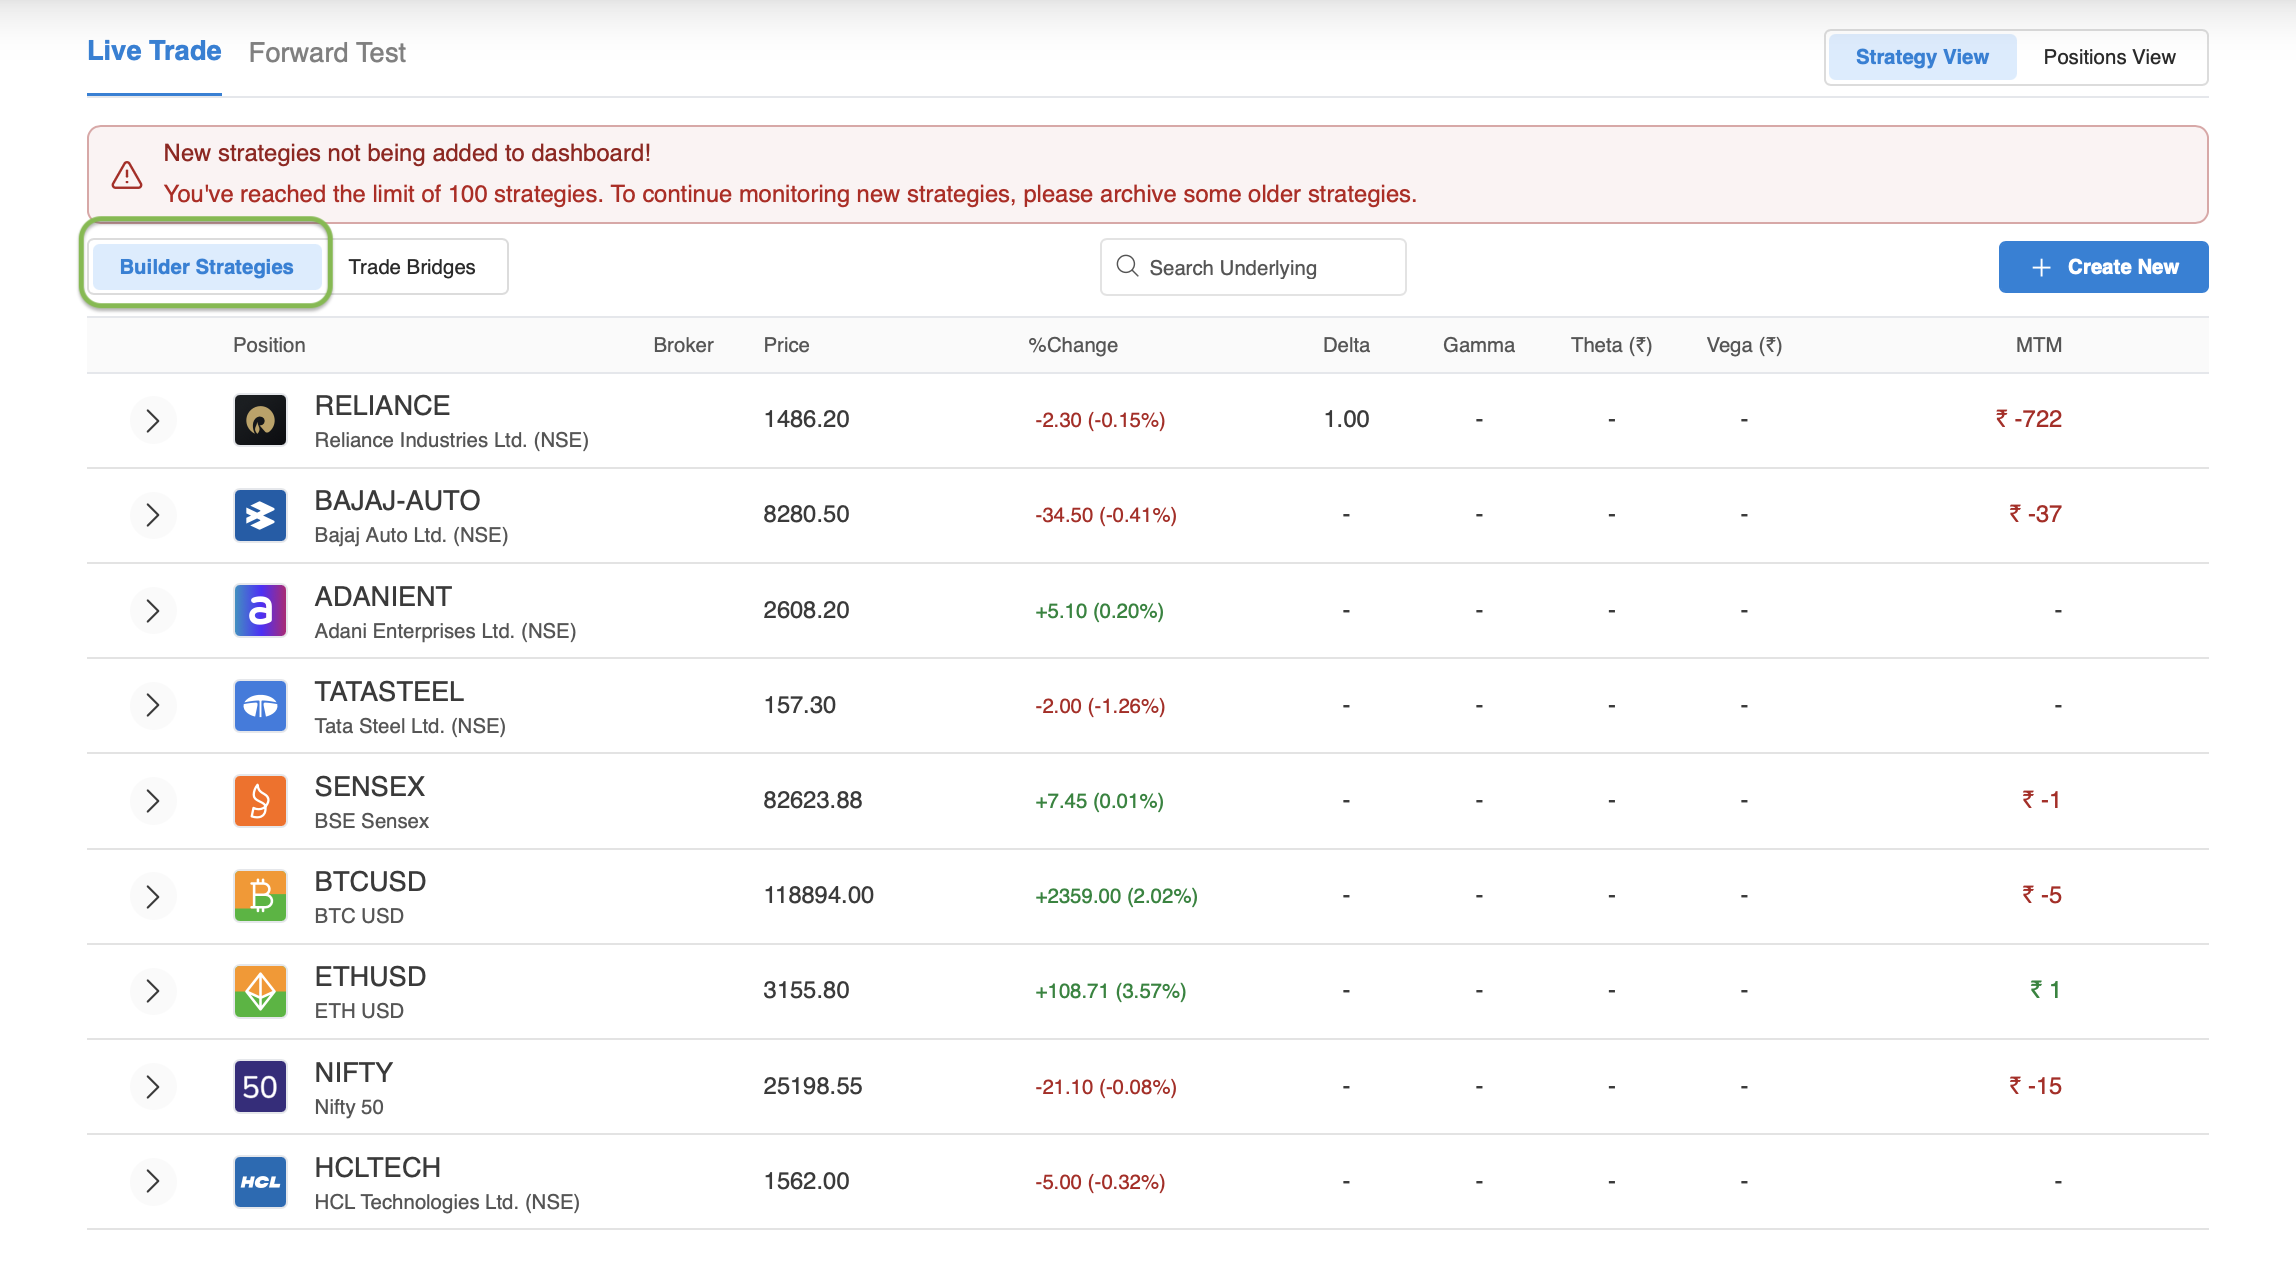This screenshot has width=2296, height=1266.
Task: Click the Gamma column header
Action: pyautogui.click(x=1478, y=345)
